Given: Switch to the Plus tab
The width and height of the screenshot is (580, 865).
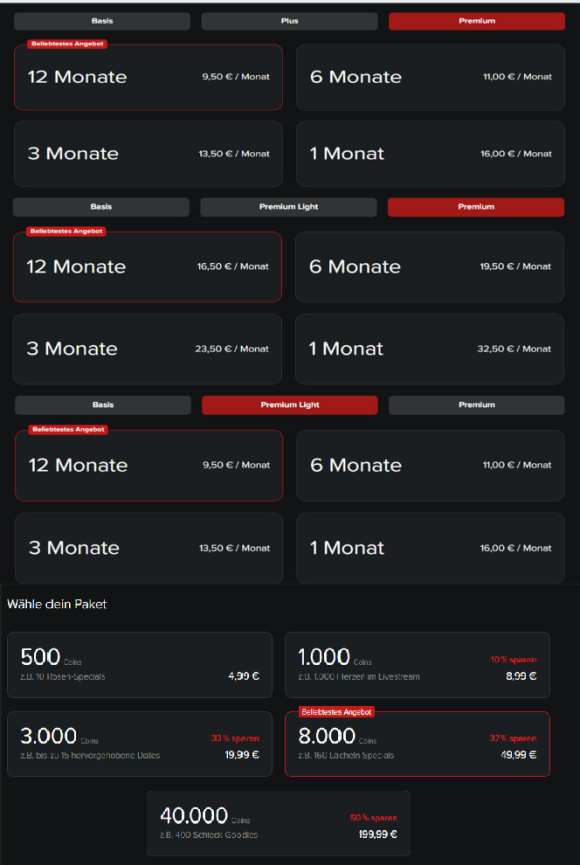Looking at the screenshot, I should (289, 21).
